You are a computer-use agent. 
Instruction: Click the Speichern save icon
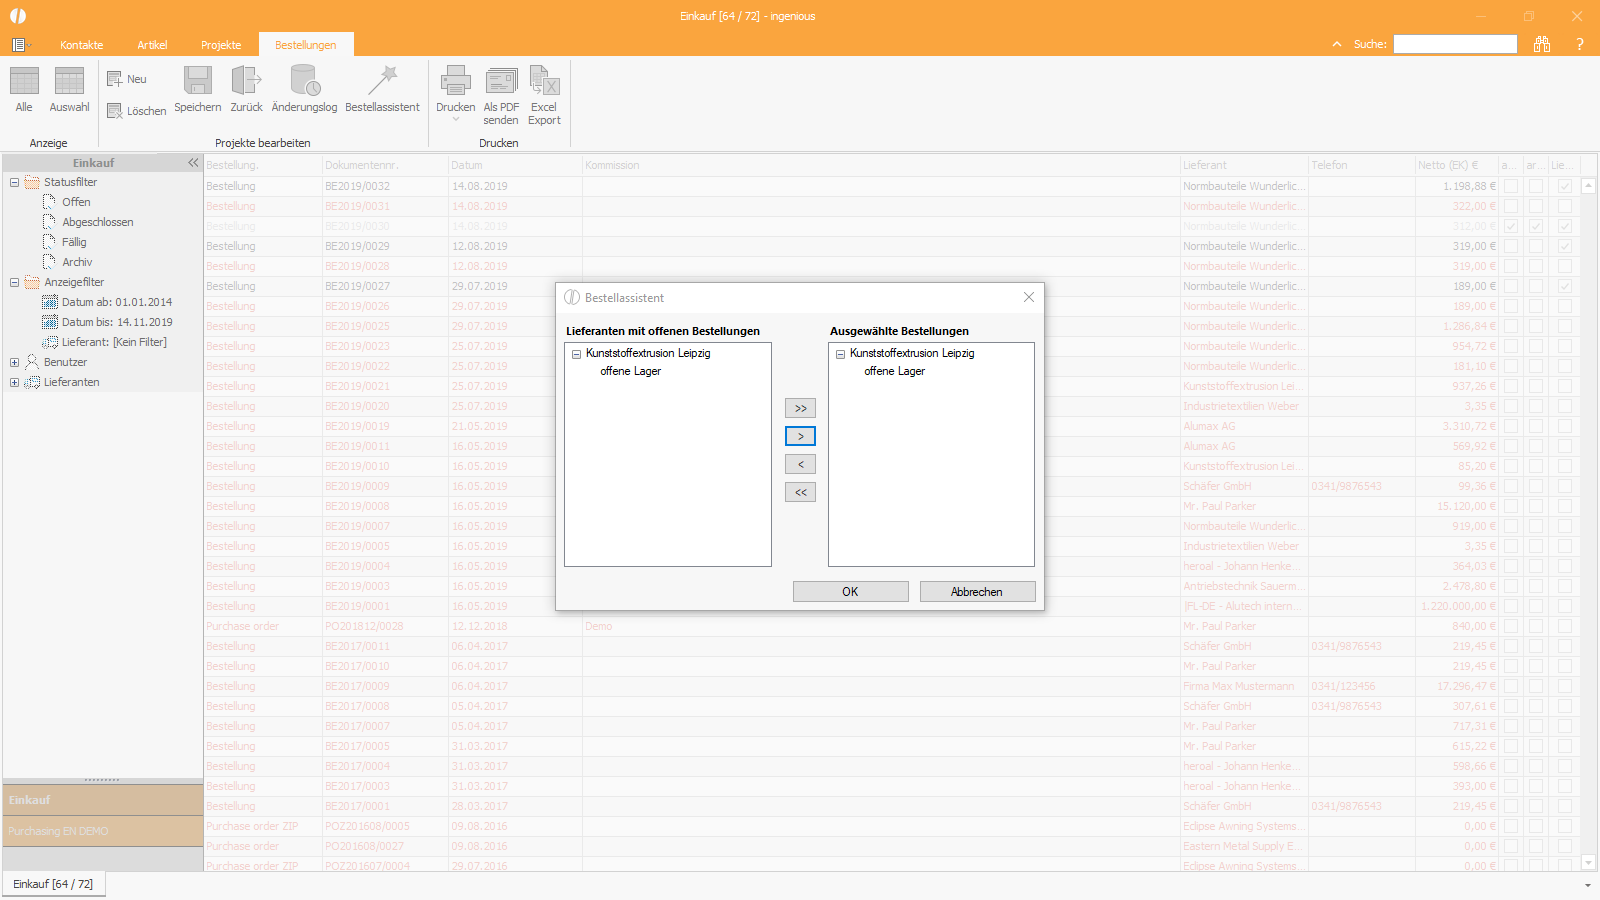pos(198,82)
